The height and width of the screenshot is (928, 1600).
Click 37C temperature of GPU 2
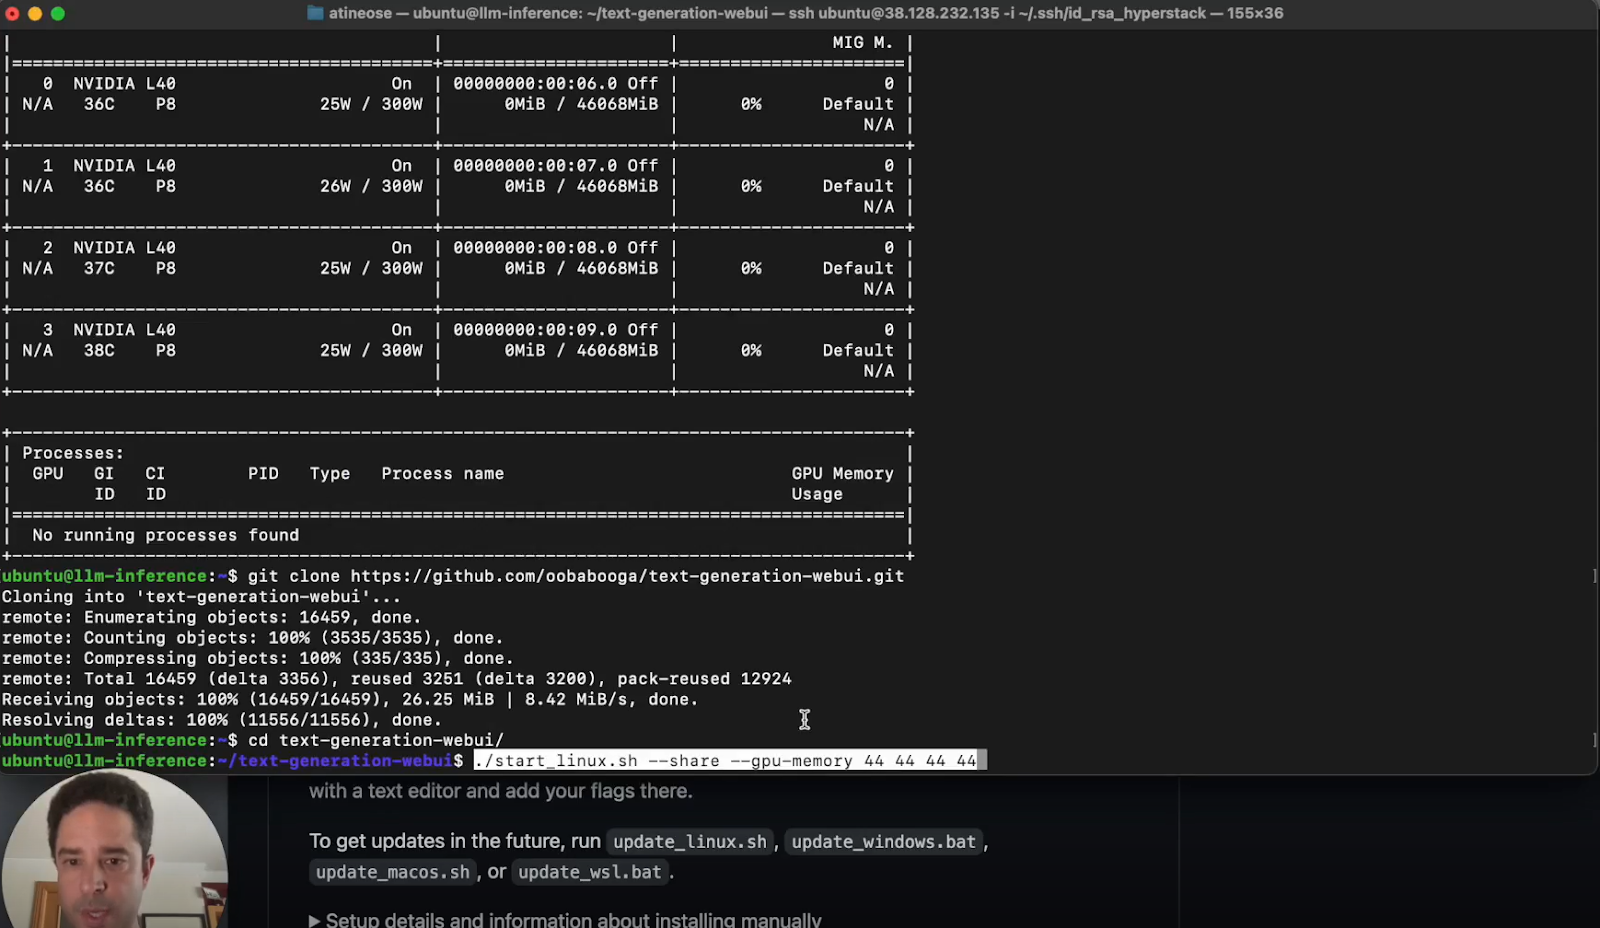(x=99, y=268)
